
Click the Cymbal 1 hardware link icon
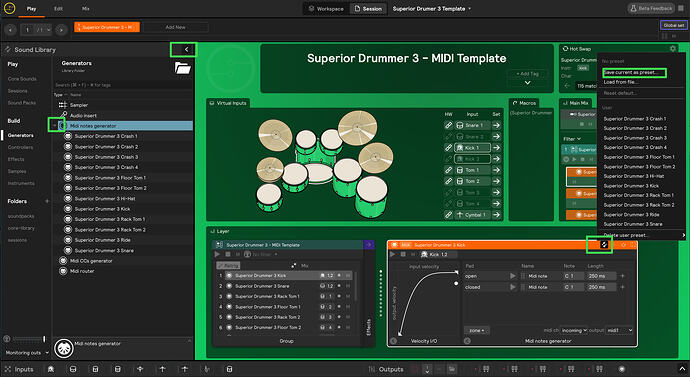[448, 215]
